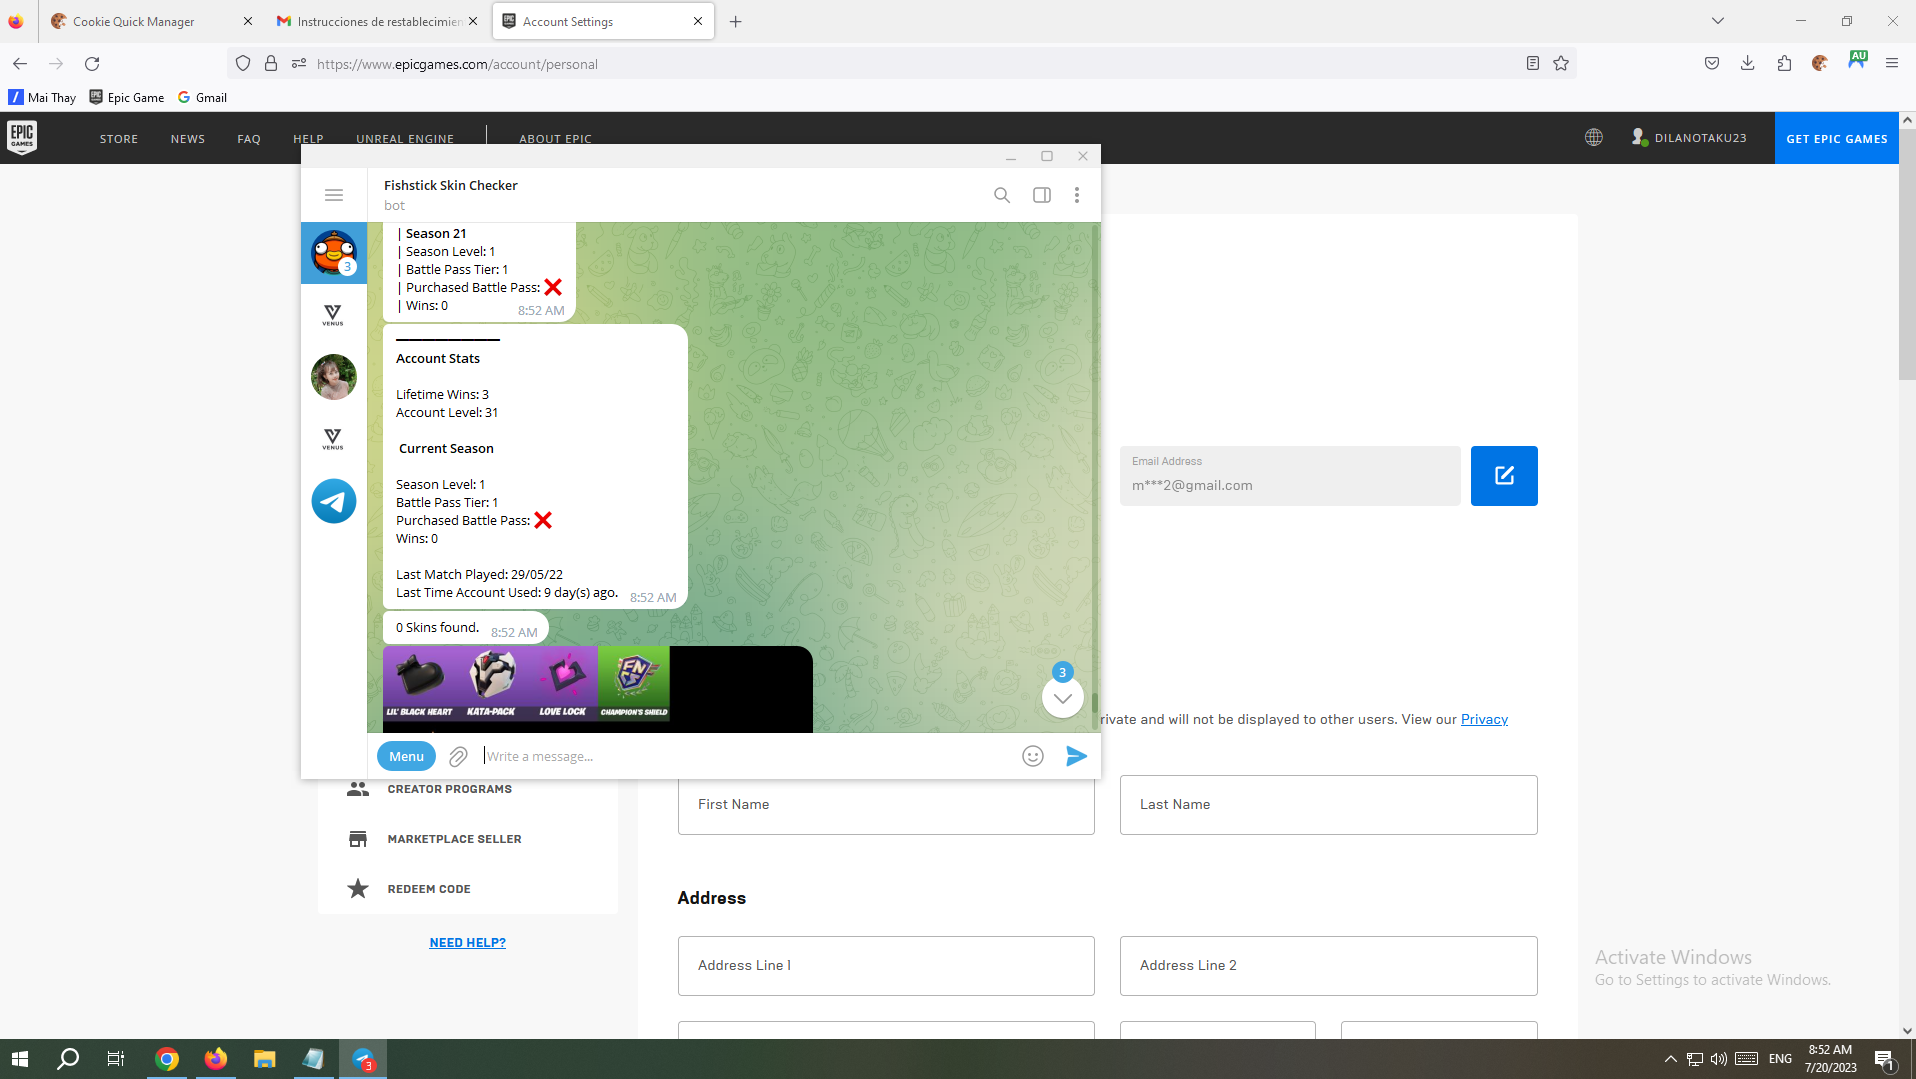Click the Epic page vertical scrollbar
Viewport: 1916px width, 1079px height.
(1907, 255)
